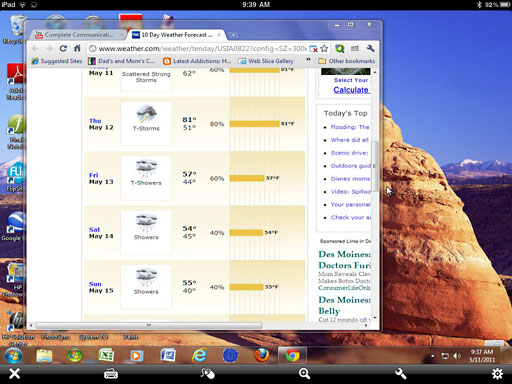The height and width of the screenshot is (384, 512).
Task: Open the Dad's and Mom's C... bookmark
Action: (x=122, y=61)
